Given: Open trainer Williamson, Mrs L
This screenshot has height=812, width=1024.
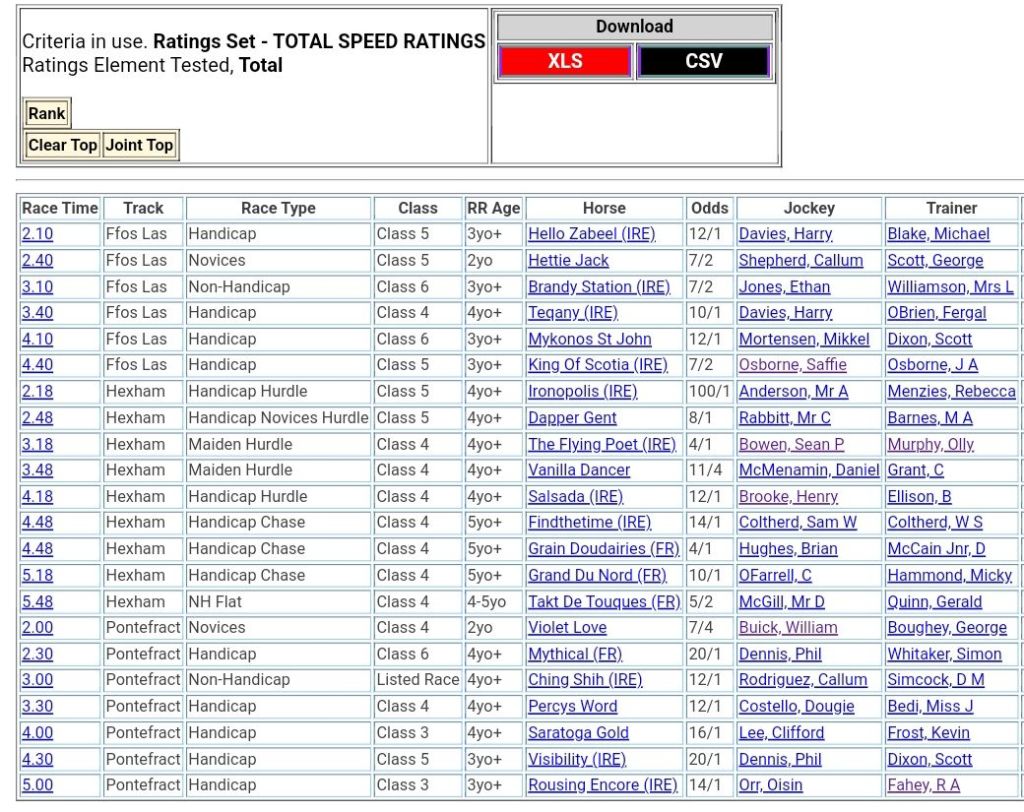Looking at the screenshot, I should pyautogui.click(x=950, y=287).
